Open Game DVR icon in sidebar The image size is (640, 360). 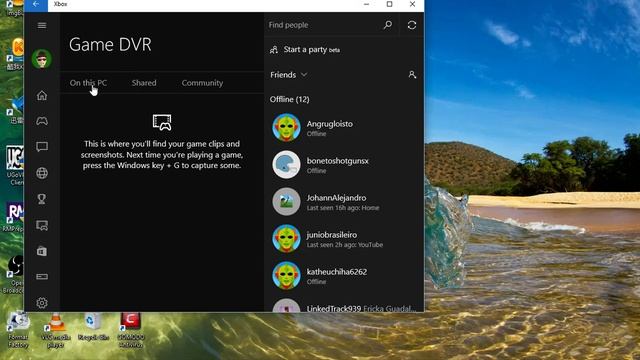point(42,225)
